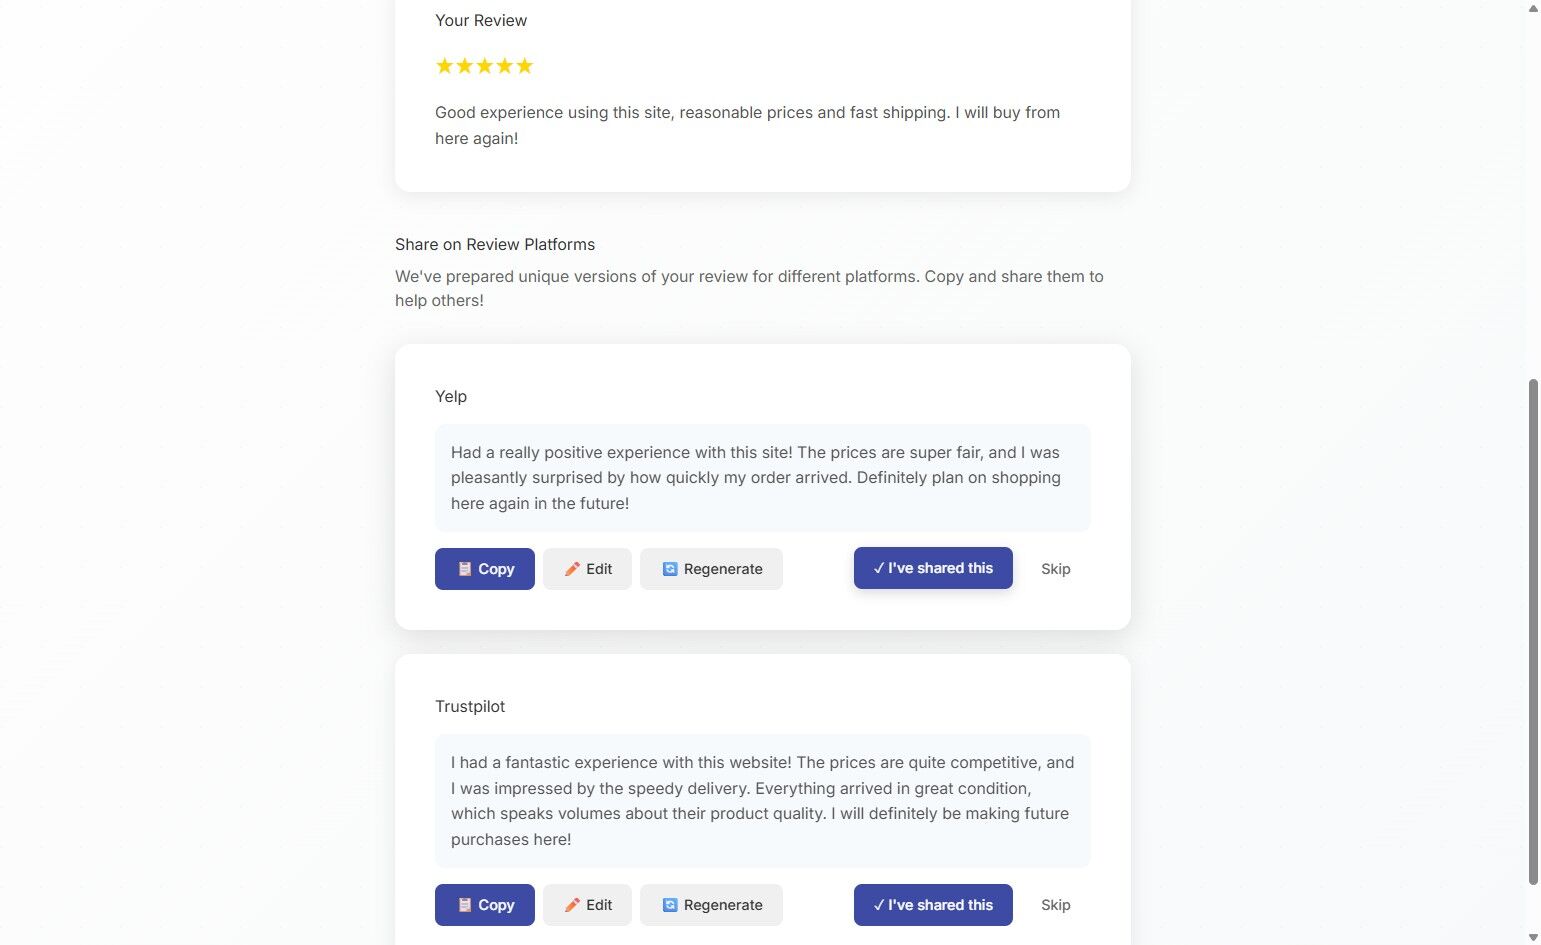Click the page's vertical scrollbar thumb
The image size is (1541, 945).
[1533, 630]
